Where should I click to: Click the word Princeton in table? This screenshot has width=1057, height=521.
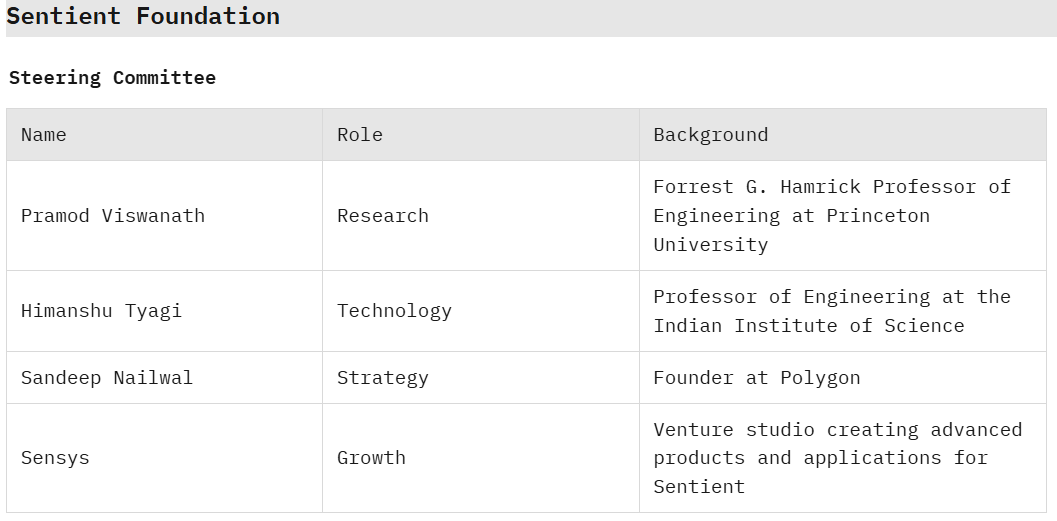pyautogui.click(x=878, y=216)
